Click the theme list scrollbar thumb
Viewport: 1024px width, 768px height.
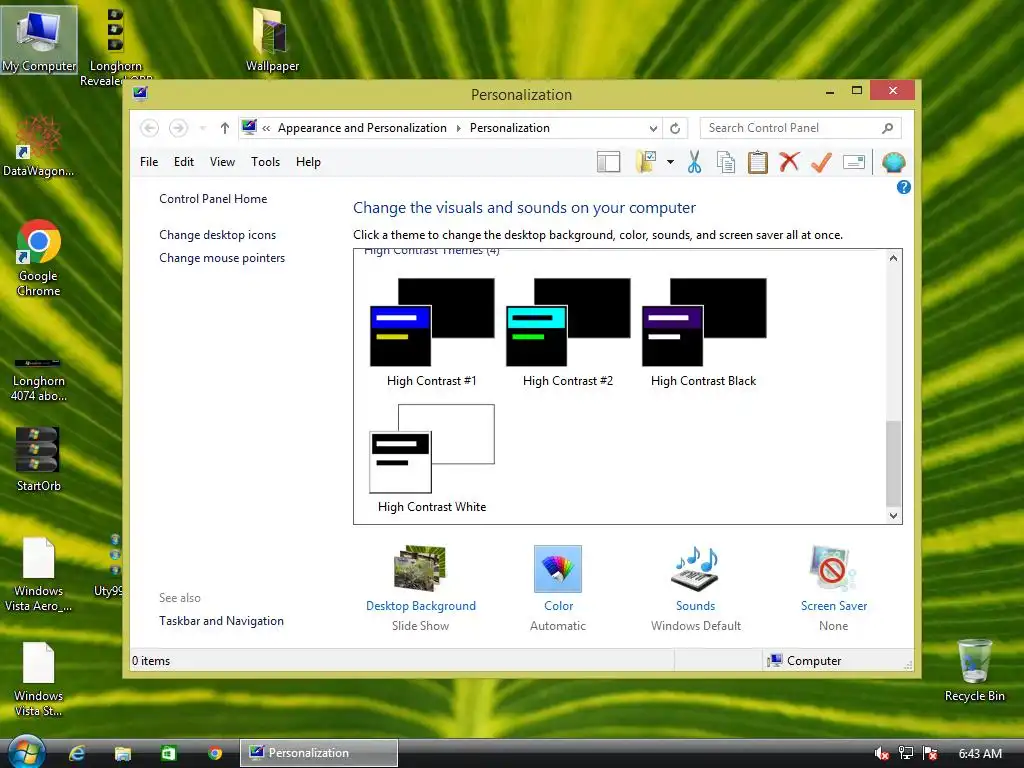[893, 464]
